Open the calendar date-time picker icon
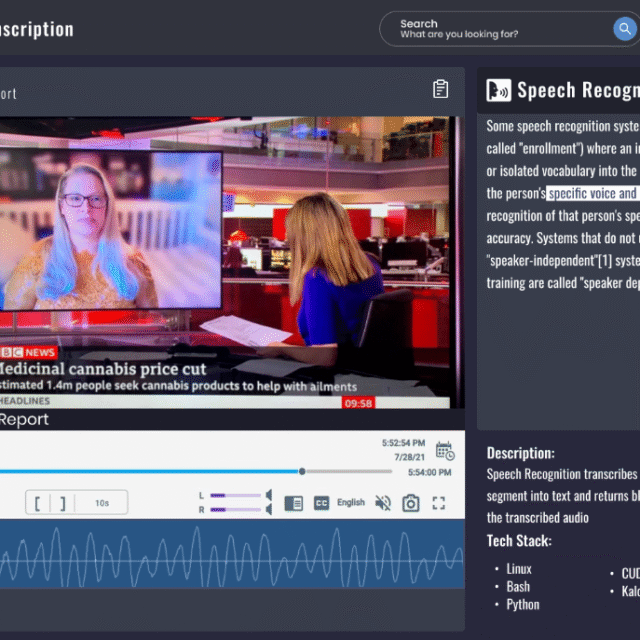This screenshot has height=640, width=640. coord(445,451)
